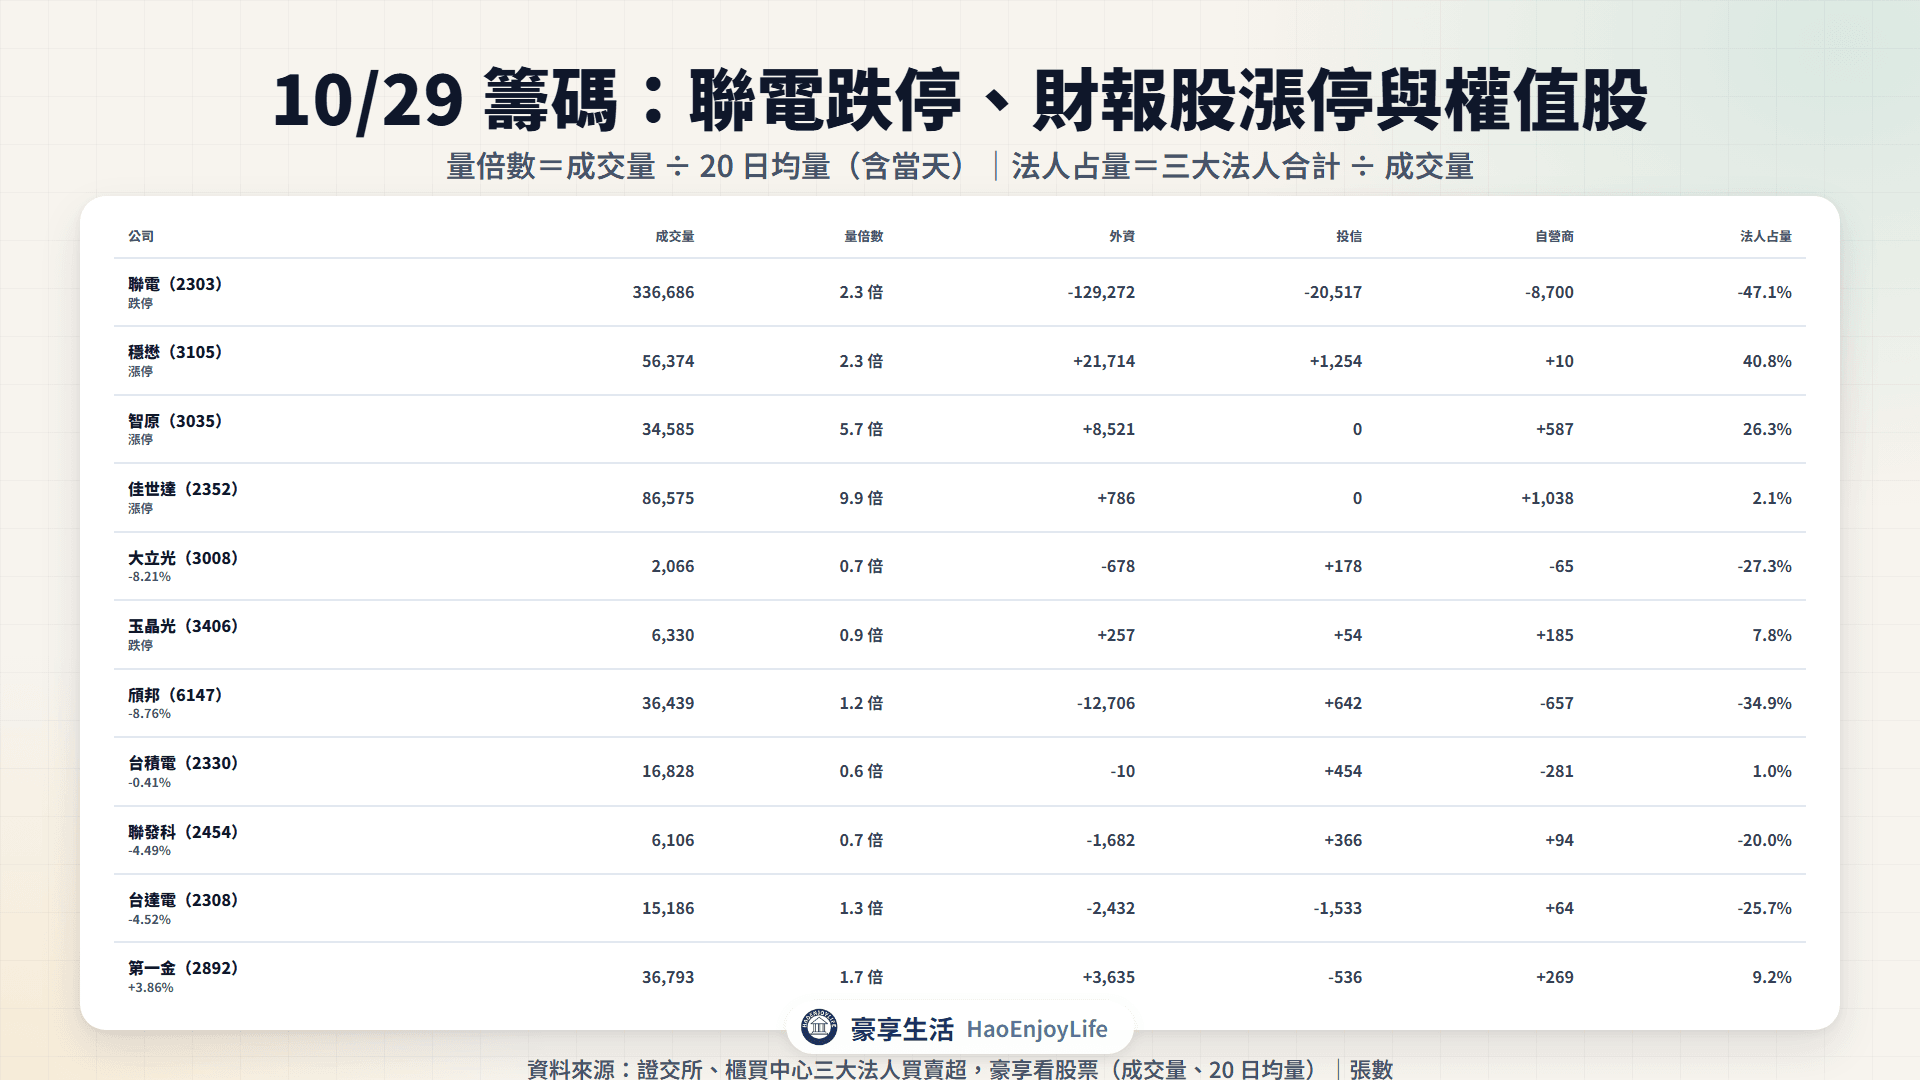Select the 頎邦（6147）company name

click(175, 695)
